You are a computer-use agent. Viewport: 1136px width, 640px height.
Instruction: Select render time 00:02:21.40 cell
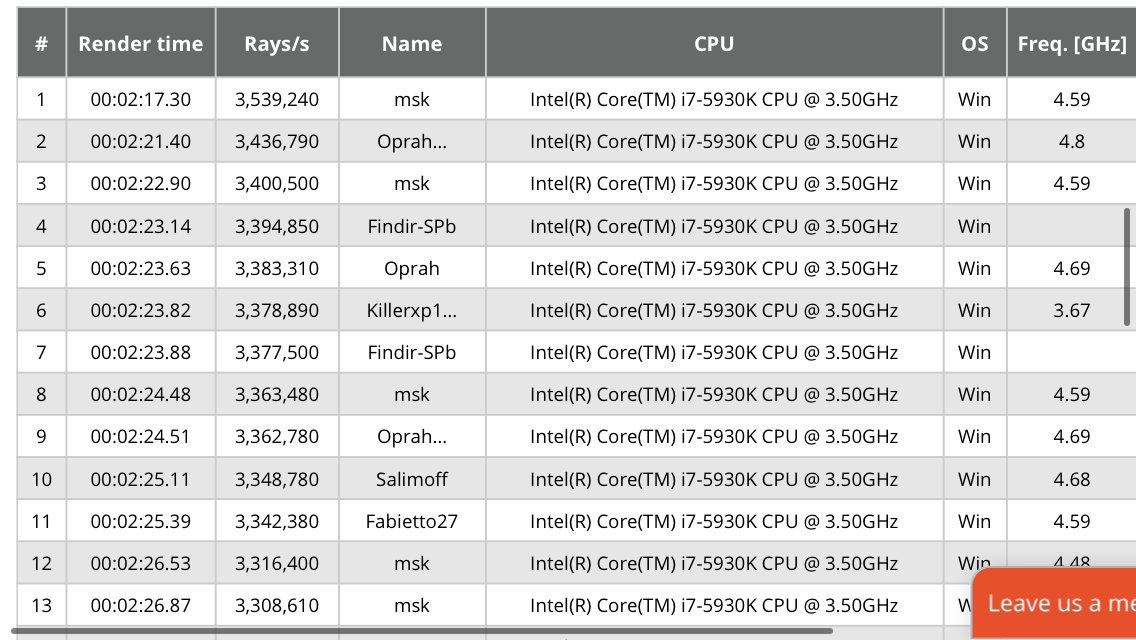[x=141, y=141]
